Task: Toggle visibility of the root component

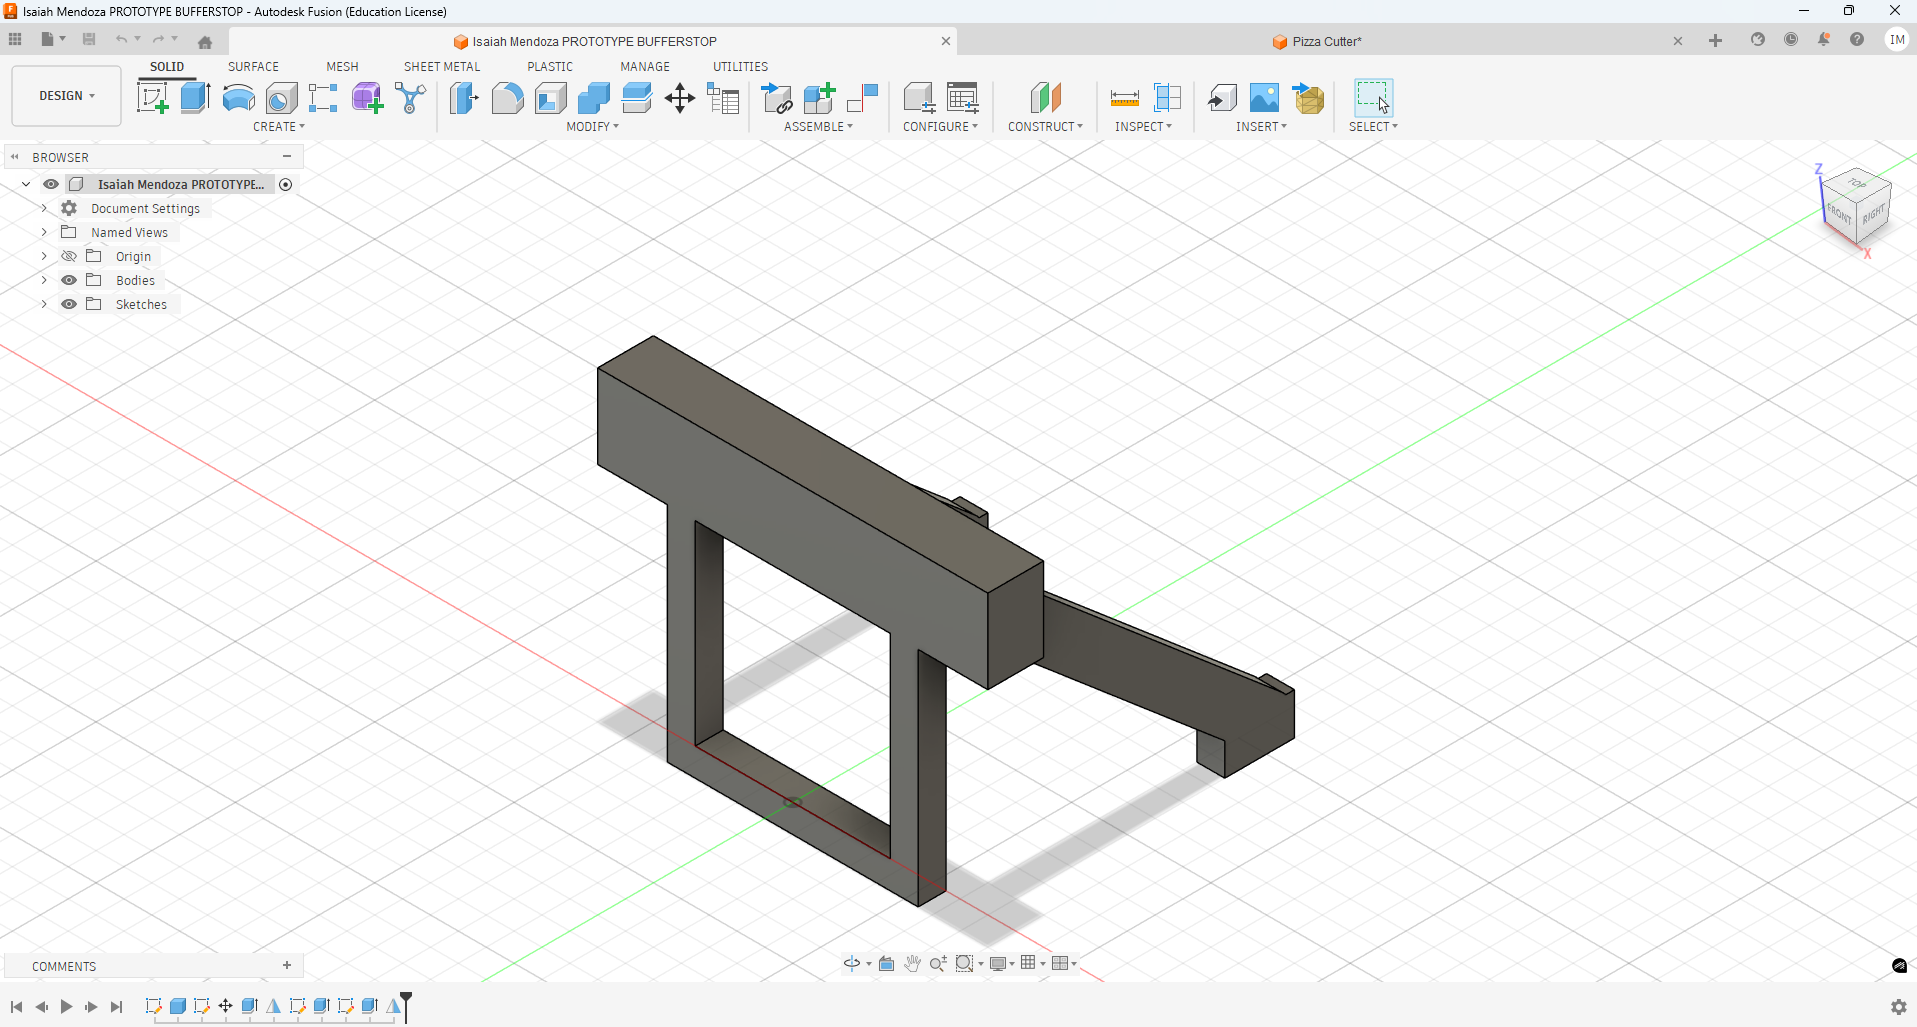Action: point(51,184)
